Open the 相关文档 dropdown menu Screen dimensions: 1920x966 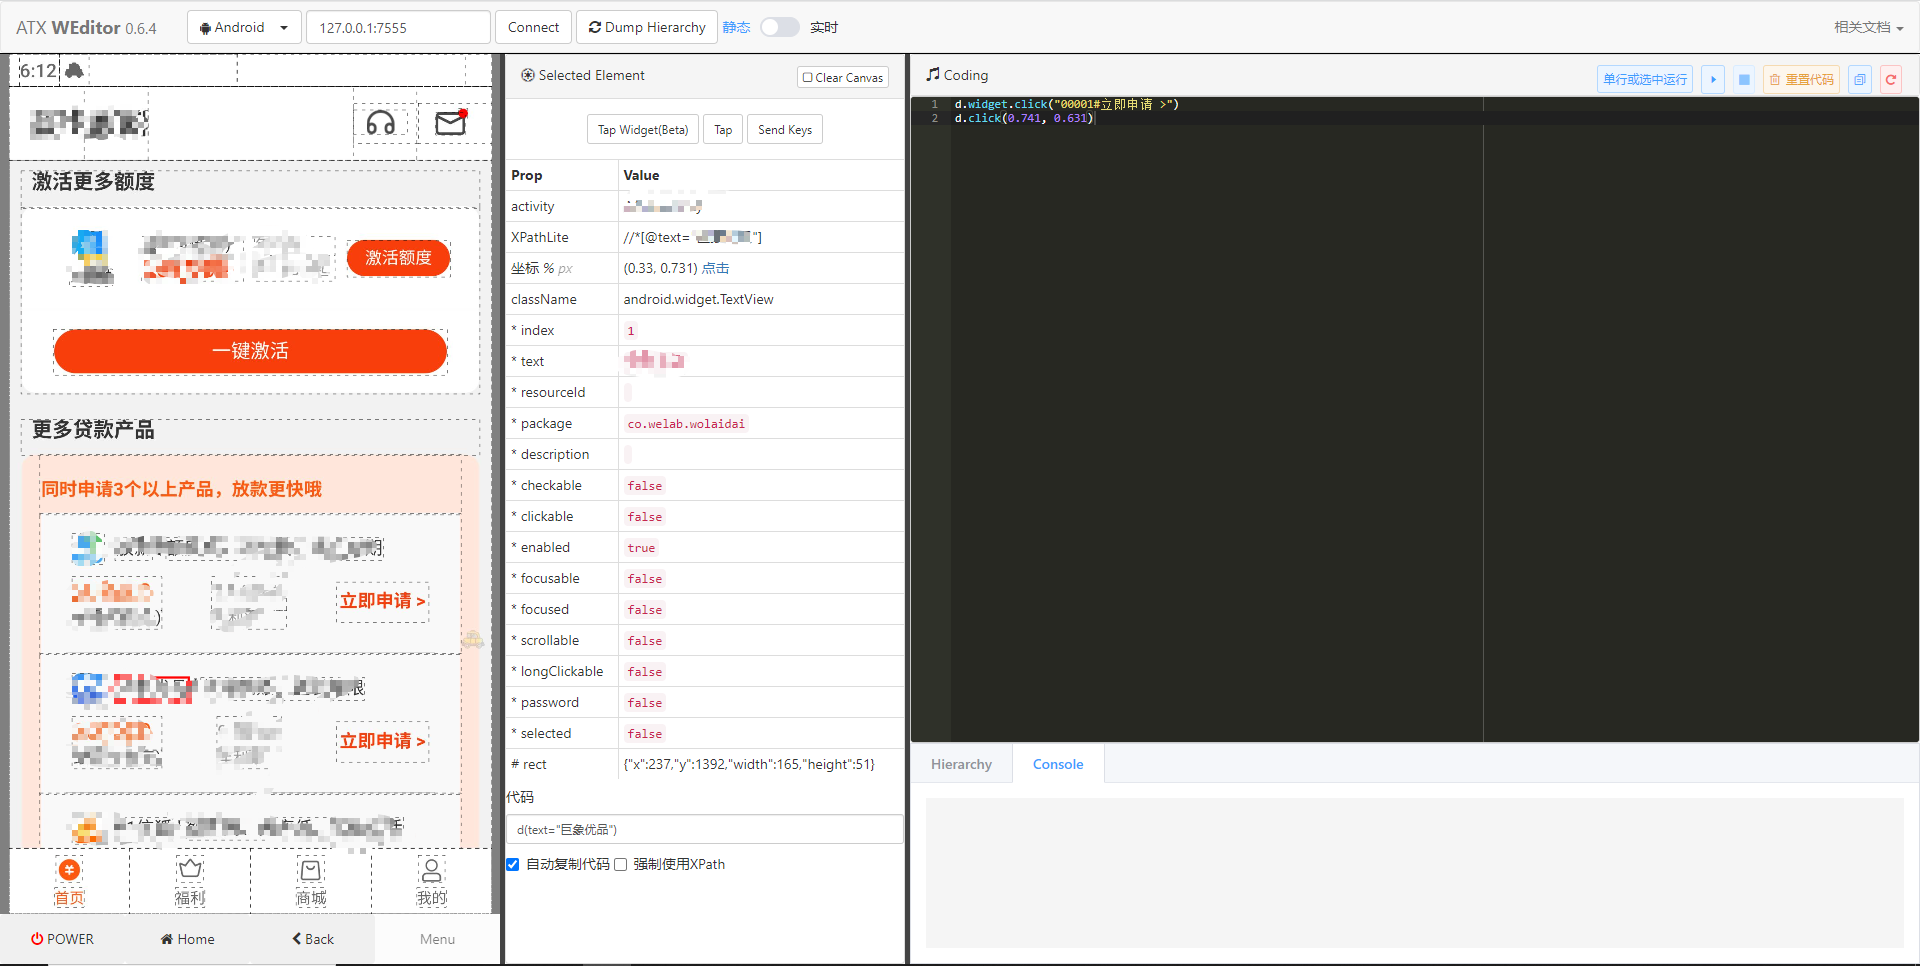tap(1867, 27)
